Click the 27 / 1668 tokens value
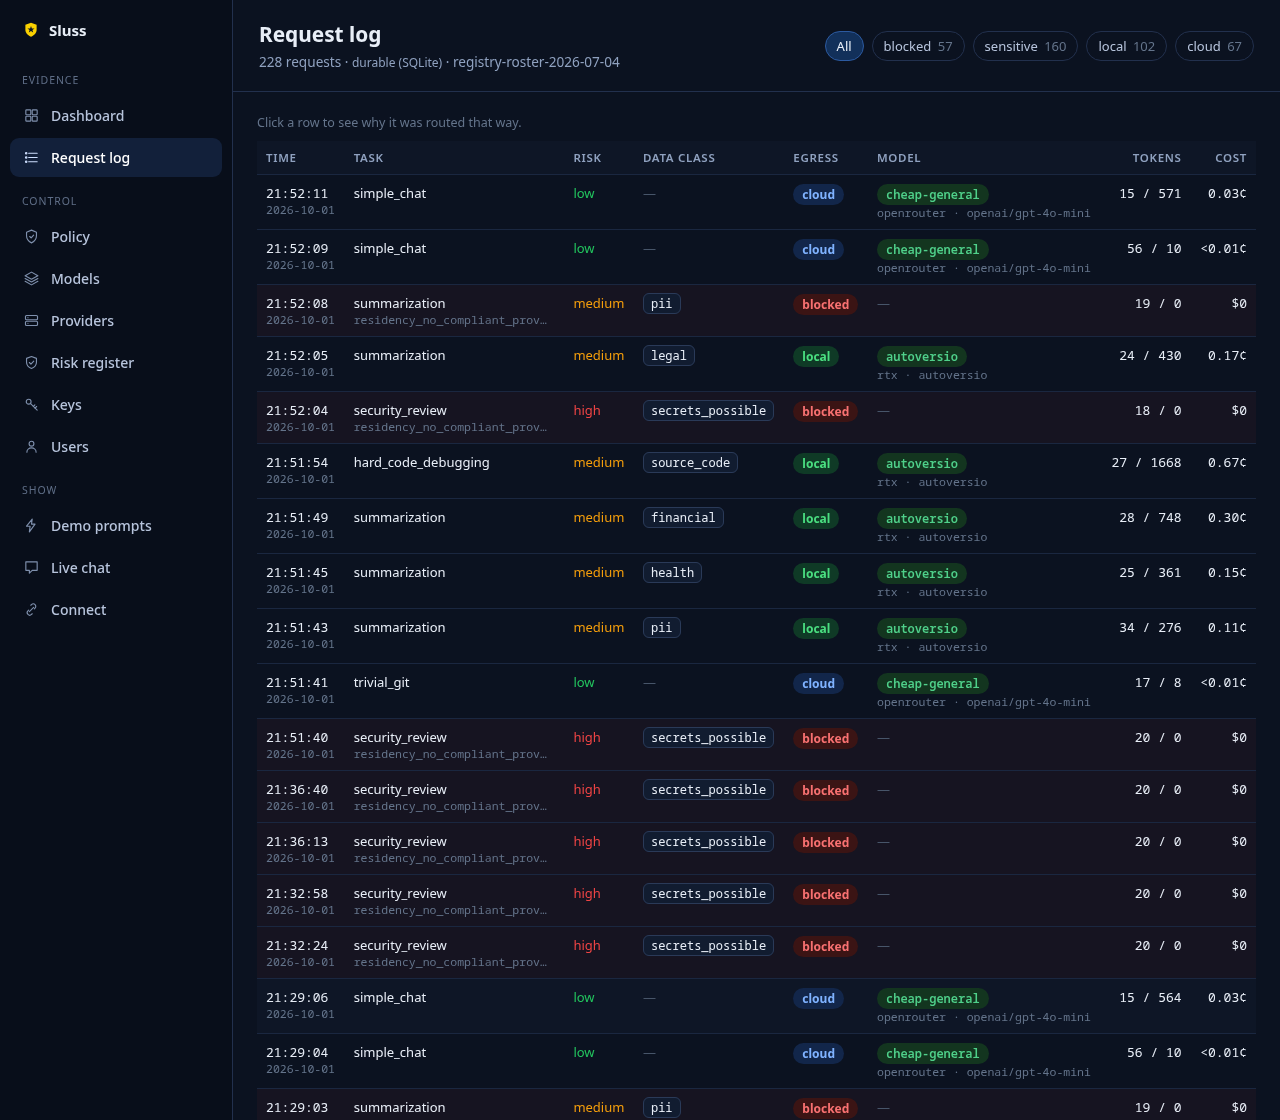This screenshot has width=1280, height=1120. 1146,463
